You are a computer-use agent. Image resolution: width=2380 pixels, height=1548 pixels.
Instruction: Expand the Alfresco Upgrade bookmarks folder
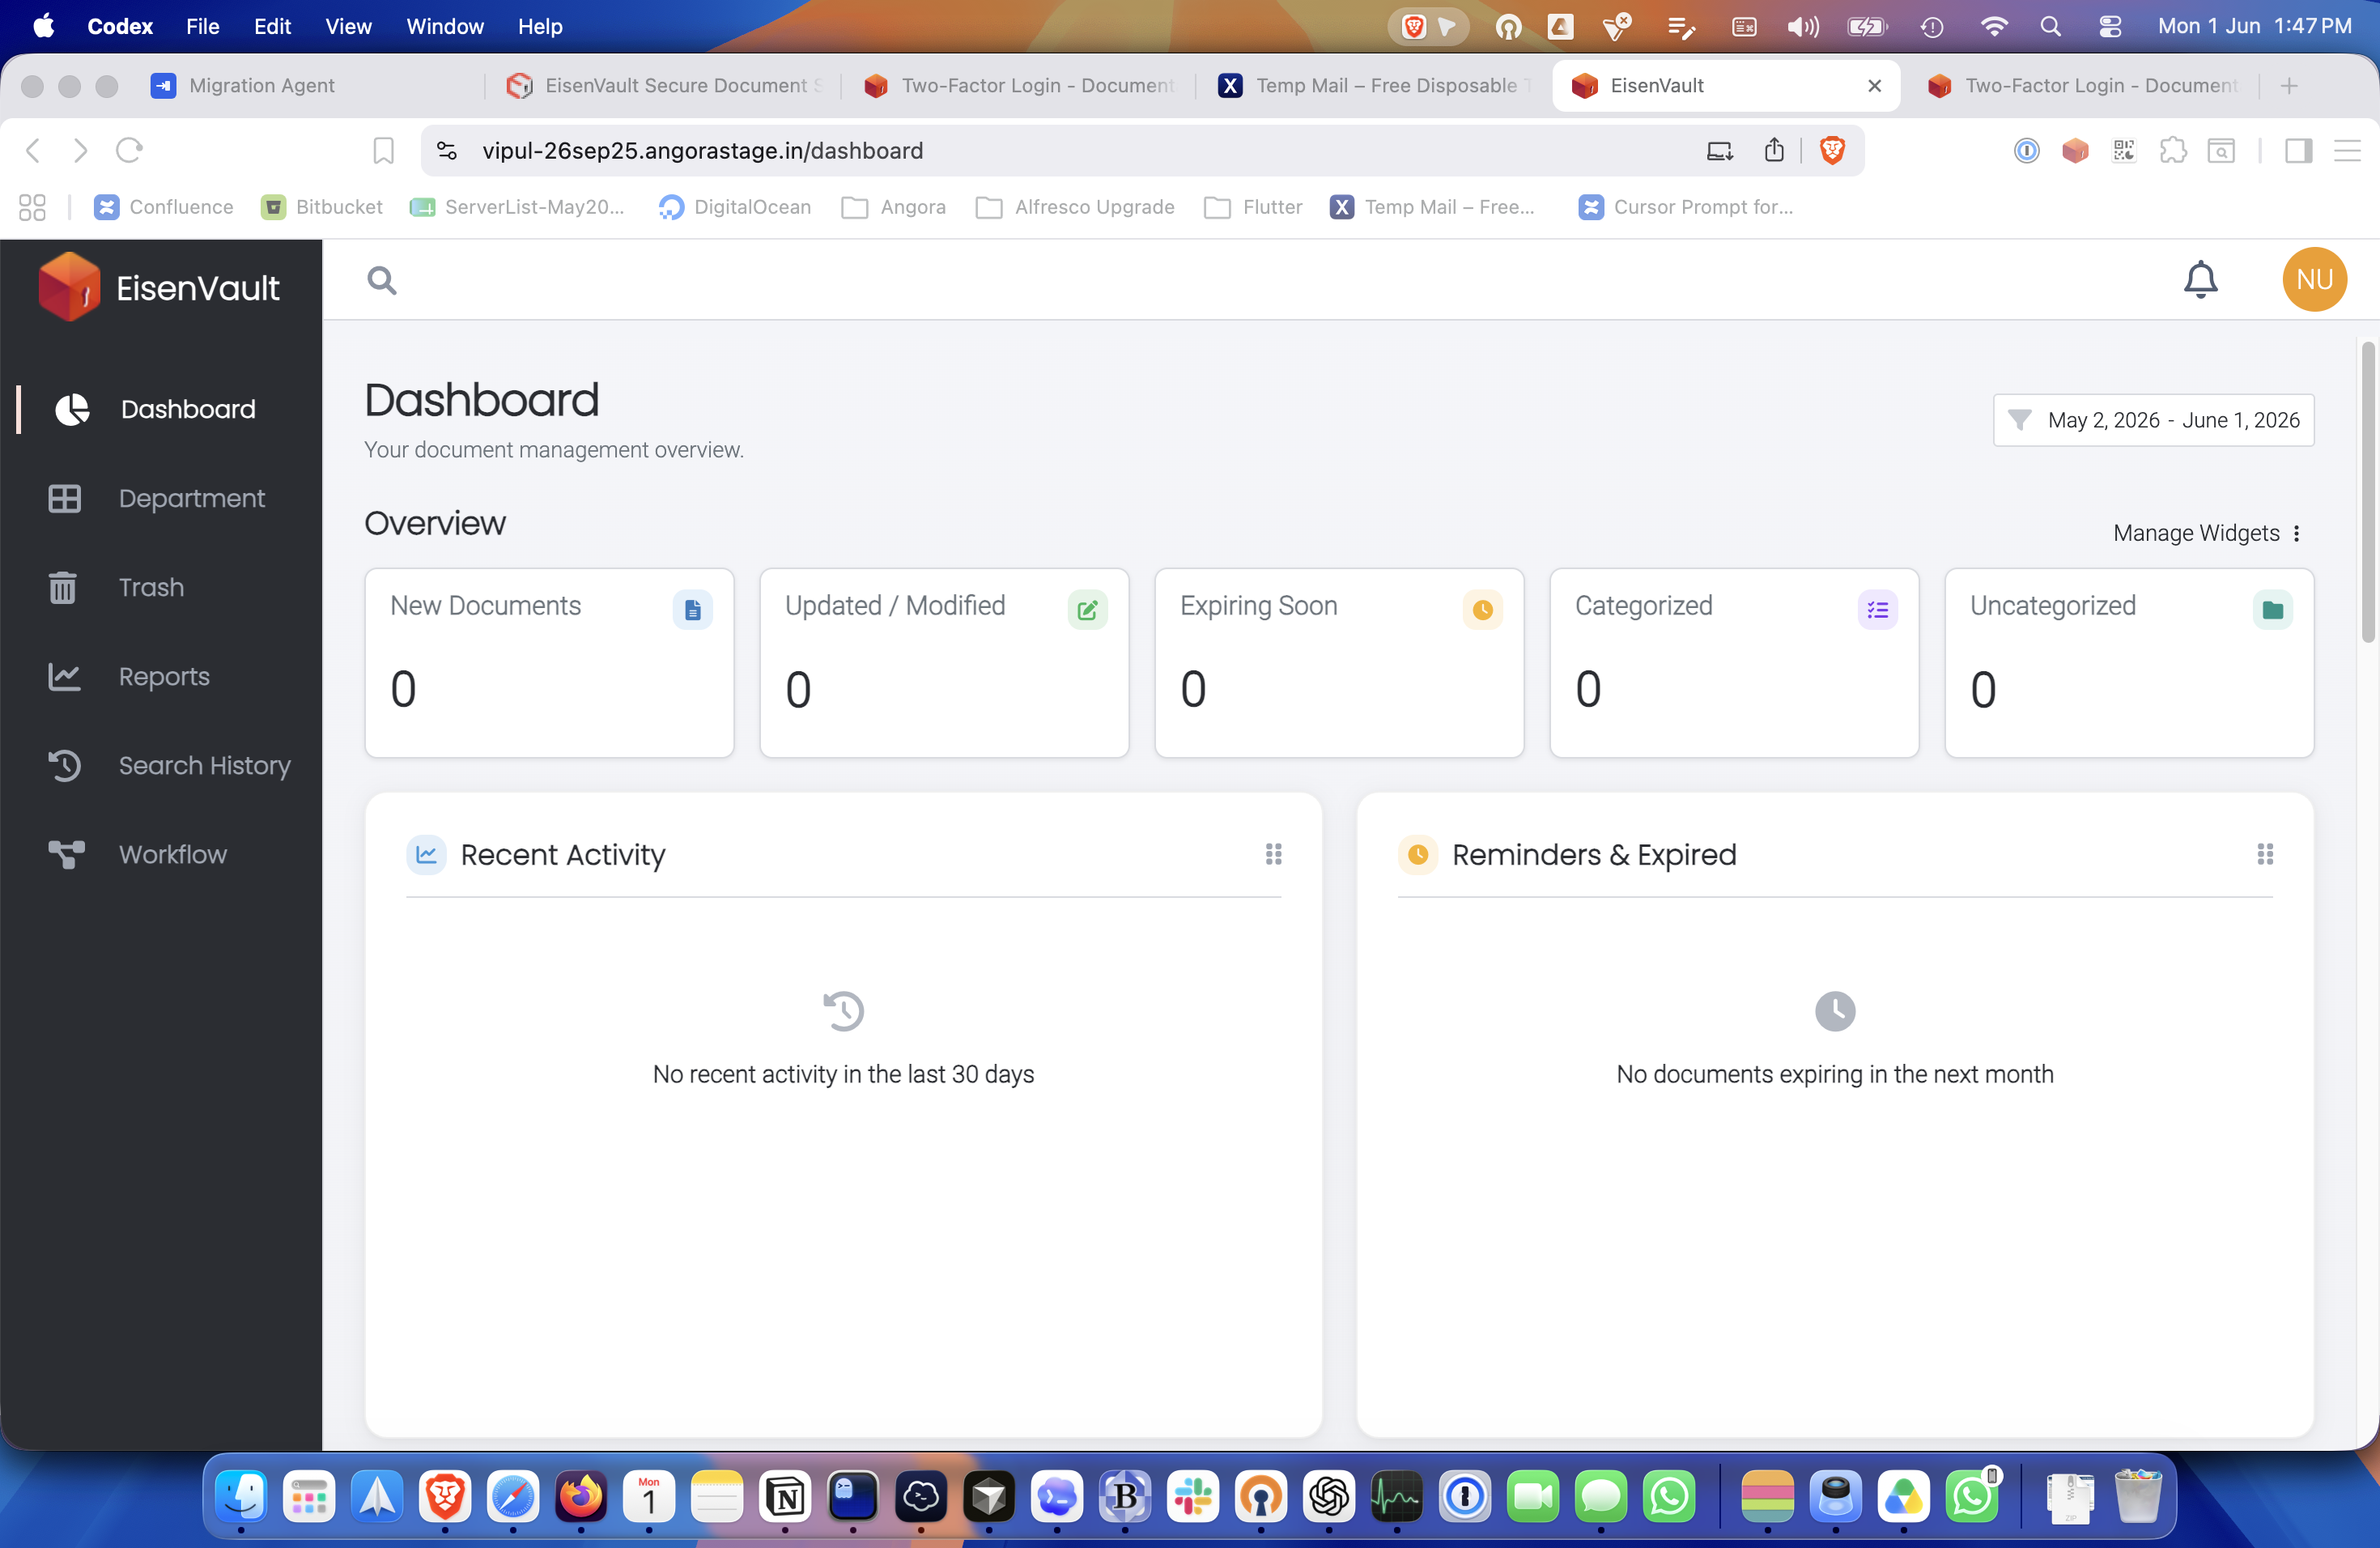click(x=1074, y=207)
